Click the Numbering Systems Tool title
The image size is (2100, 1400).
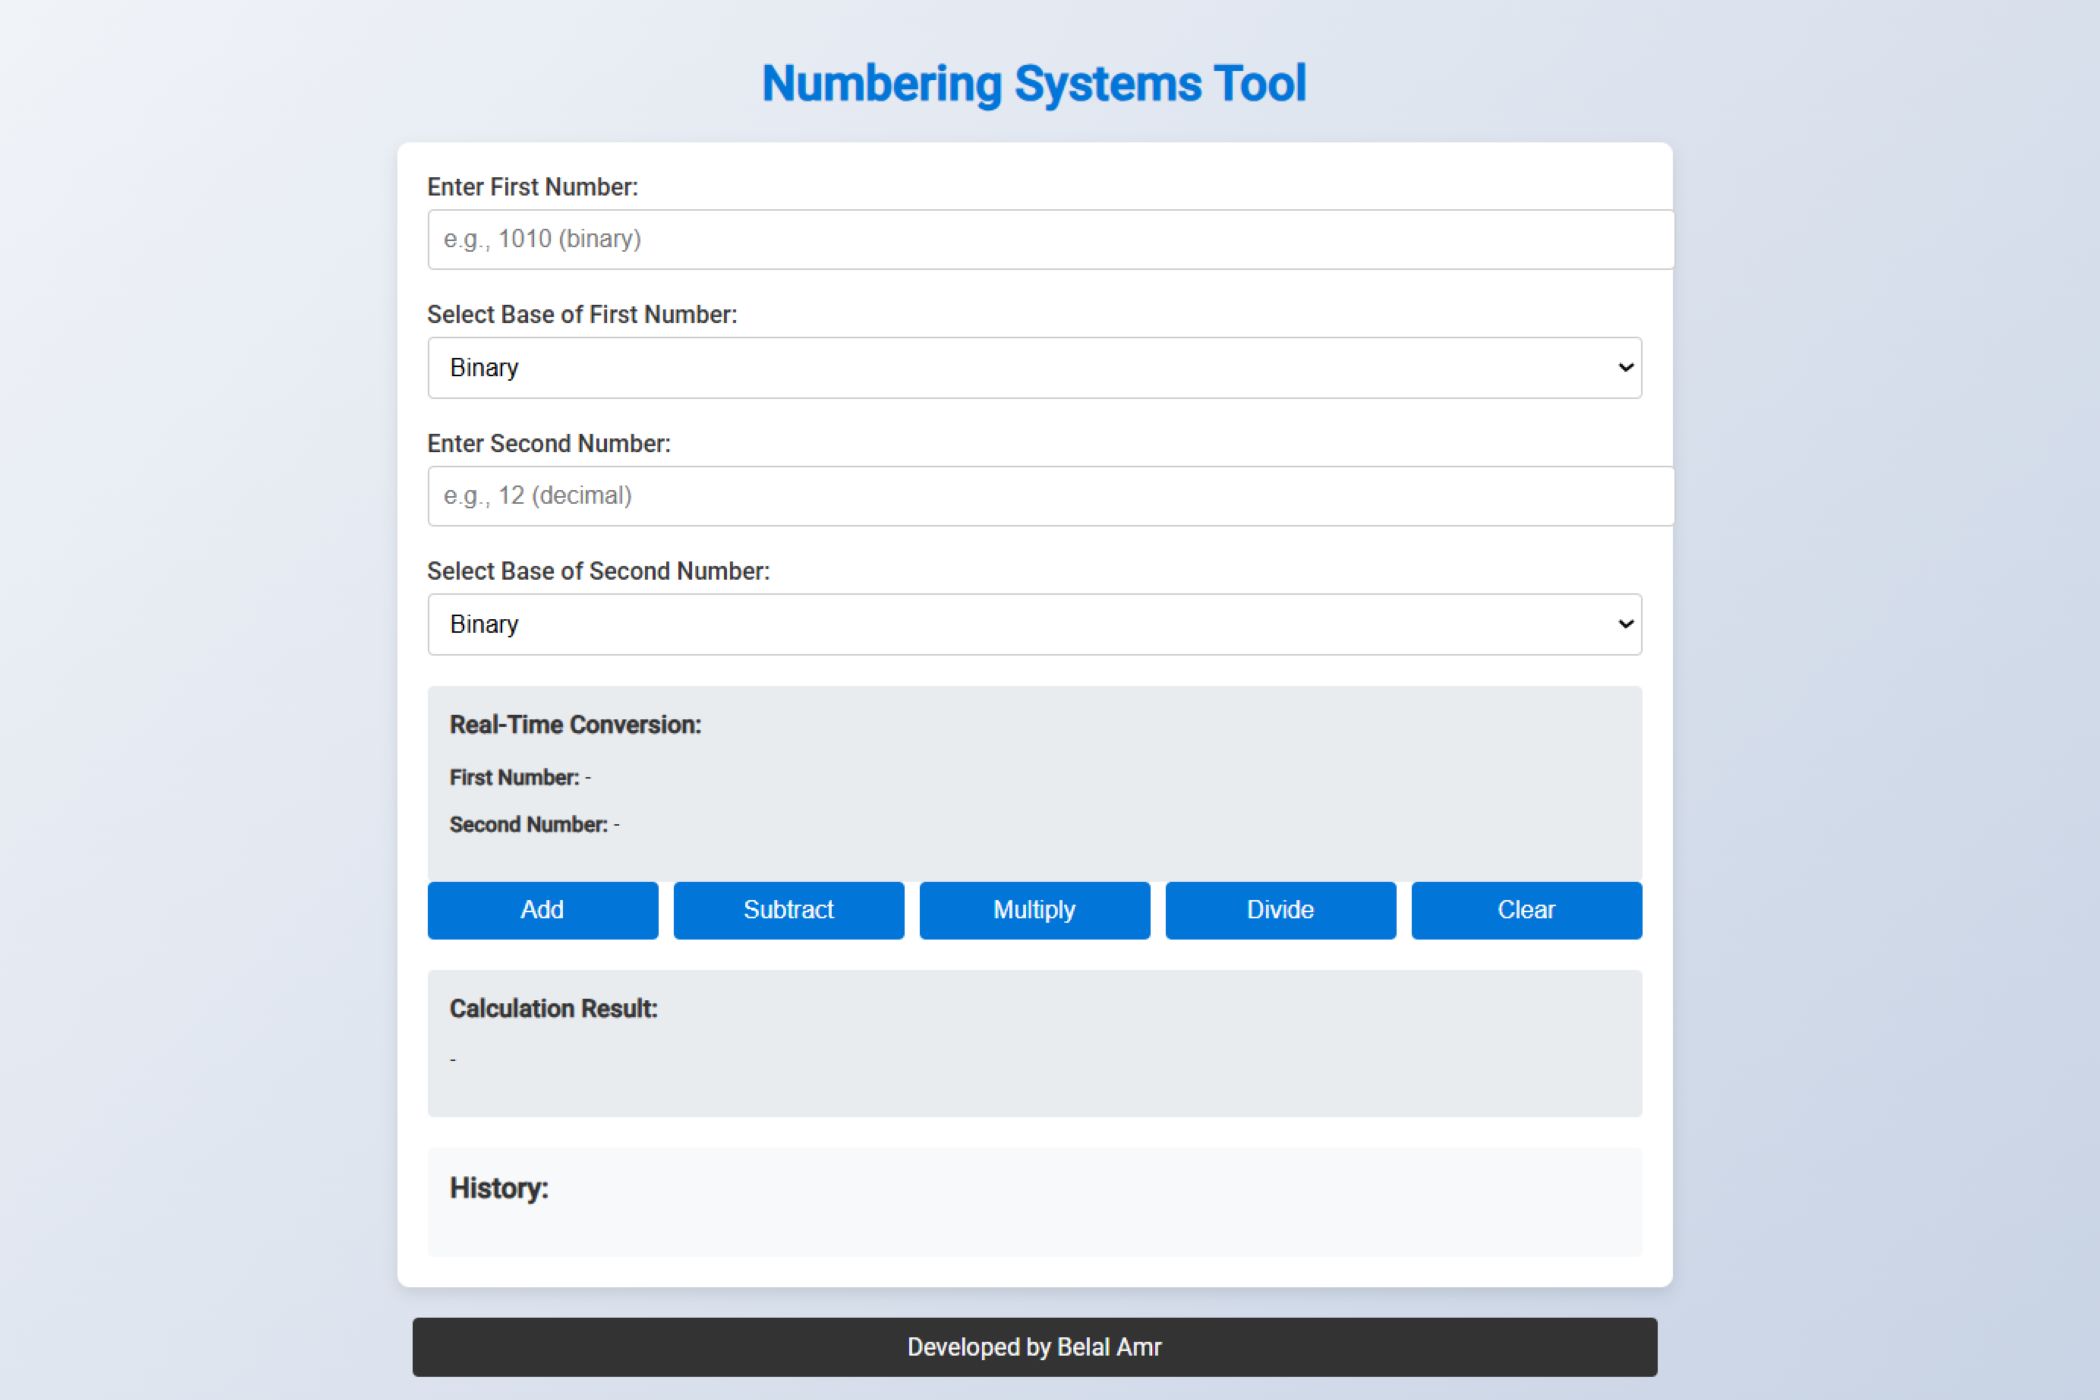click(x=1034, y=84)
